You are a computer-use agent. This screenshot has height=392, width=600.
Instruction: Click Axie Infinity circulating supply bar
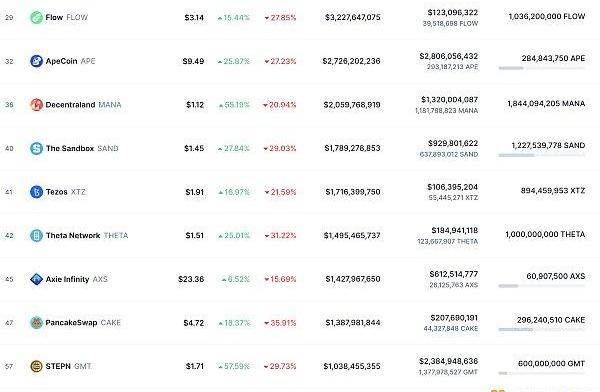coord(541,286)
